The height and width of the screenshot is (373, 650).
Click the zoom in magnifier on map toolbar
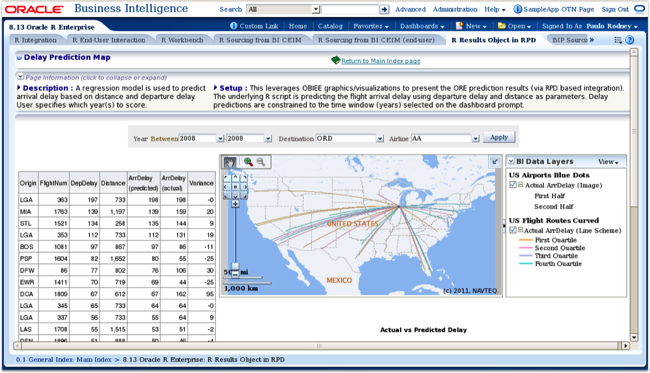pos(248,162)
